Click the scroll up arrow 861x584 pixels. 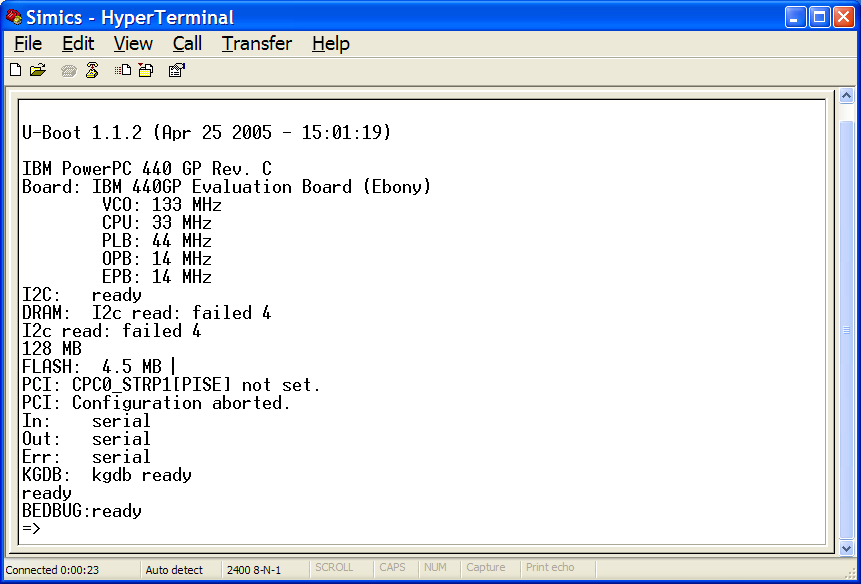(847, 96)
